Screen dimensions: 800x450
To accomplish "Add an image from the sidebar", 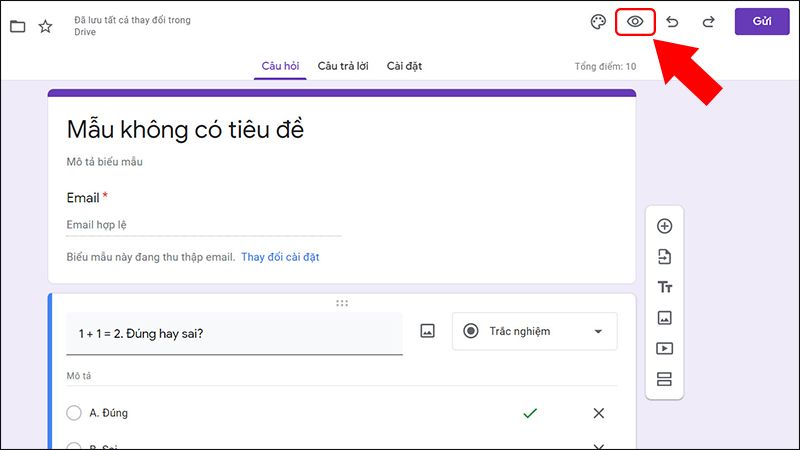I will point(664,318).
